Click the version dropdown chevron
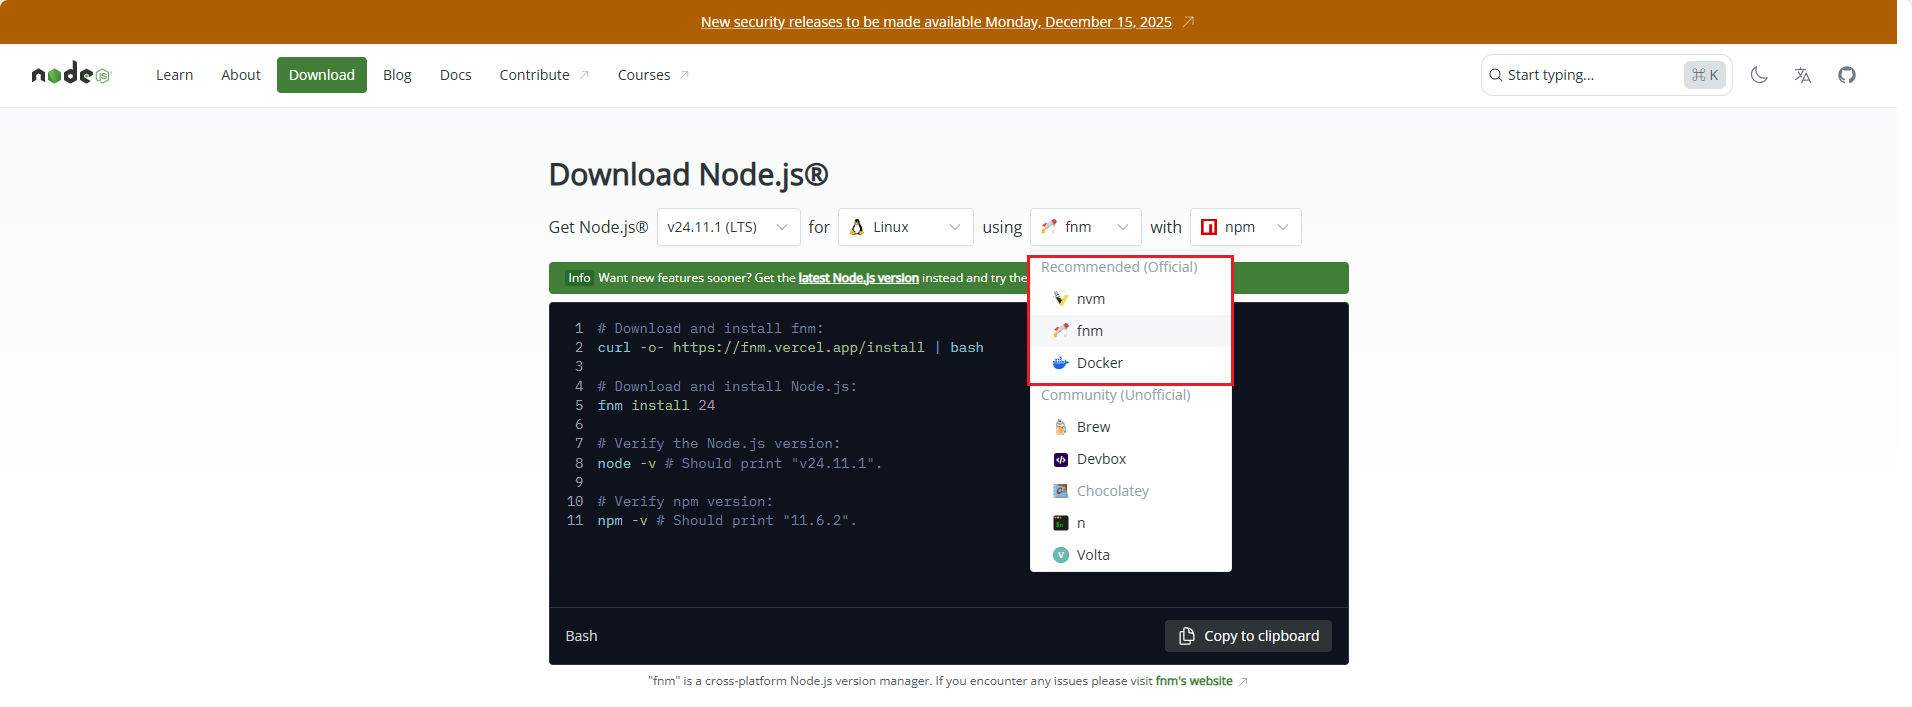The image size is (1912, 707). pos(782,227)
